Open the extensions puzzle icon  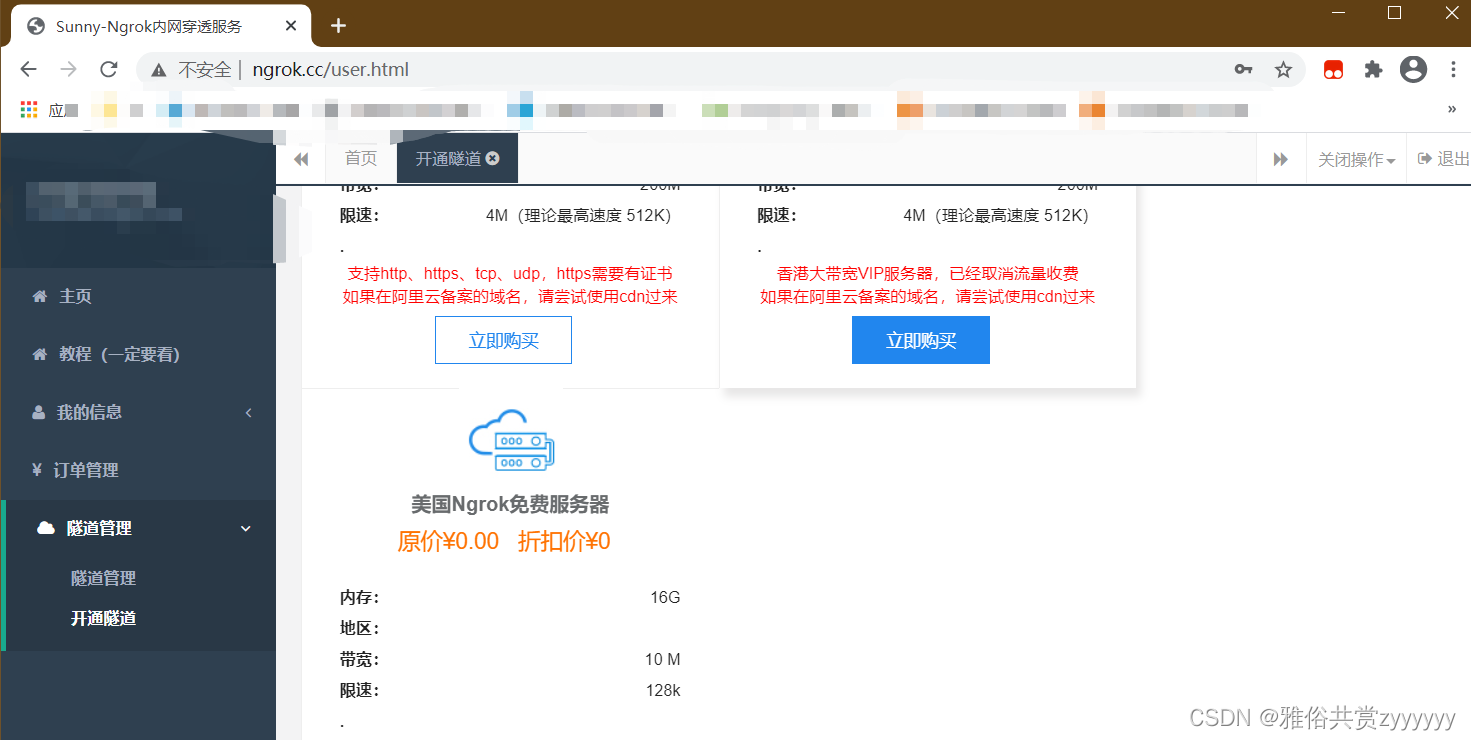pyautogui.click(x=1373, y=69)
